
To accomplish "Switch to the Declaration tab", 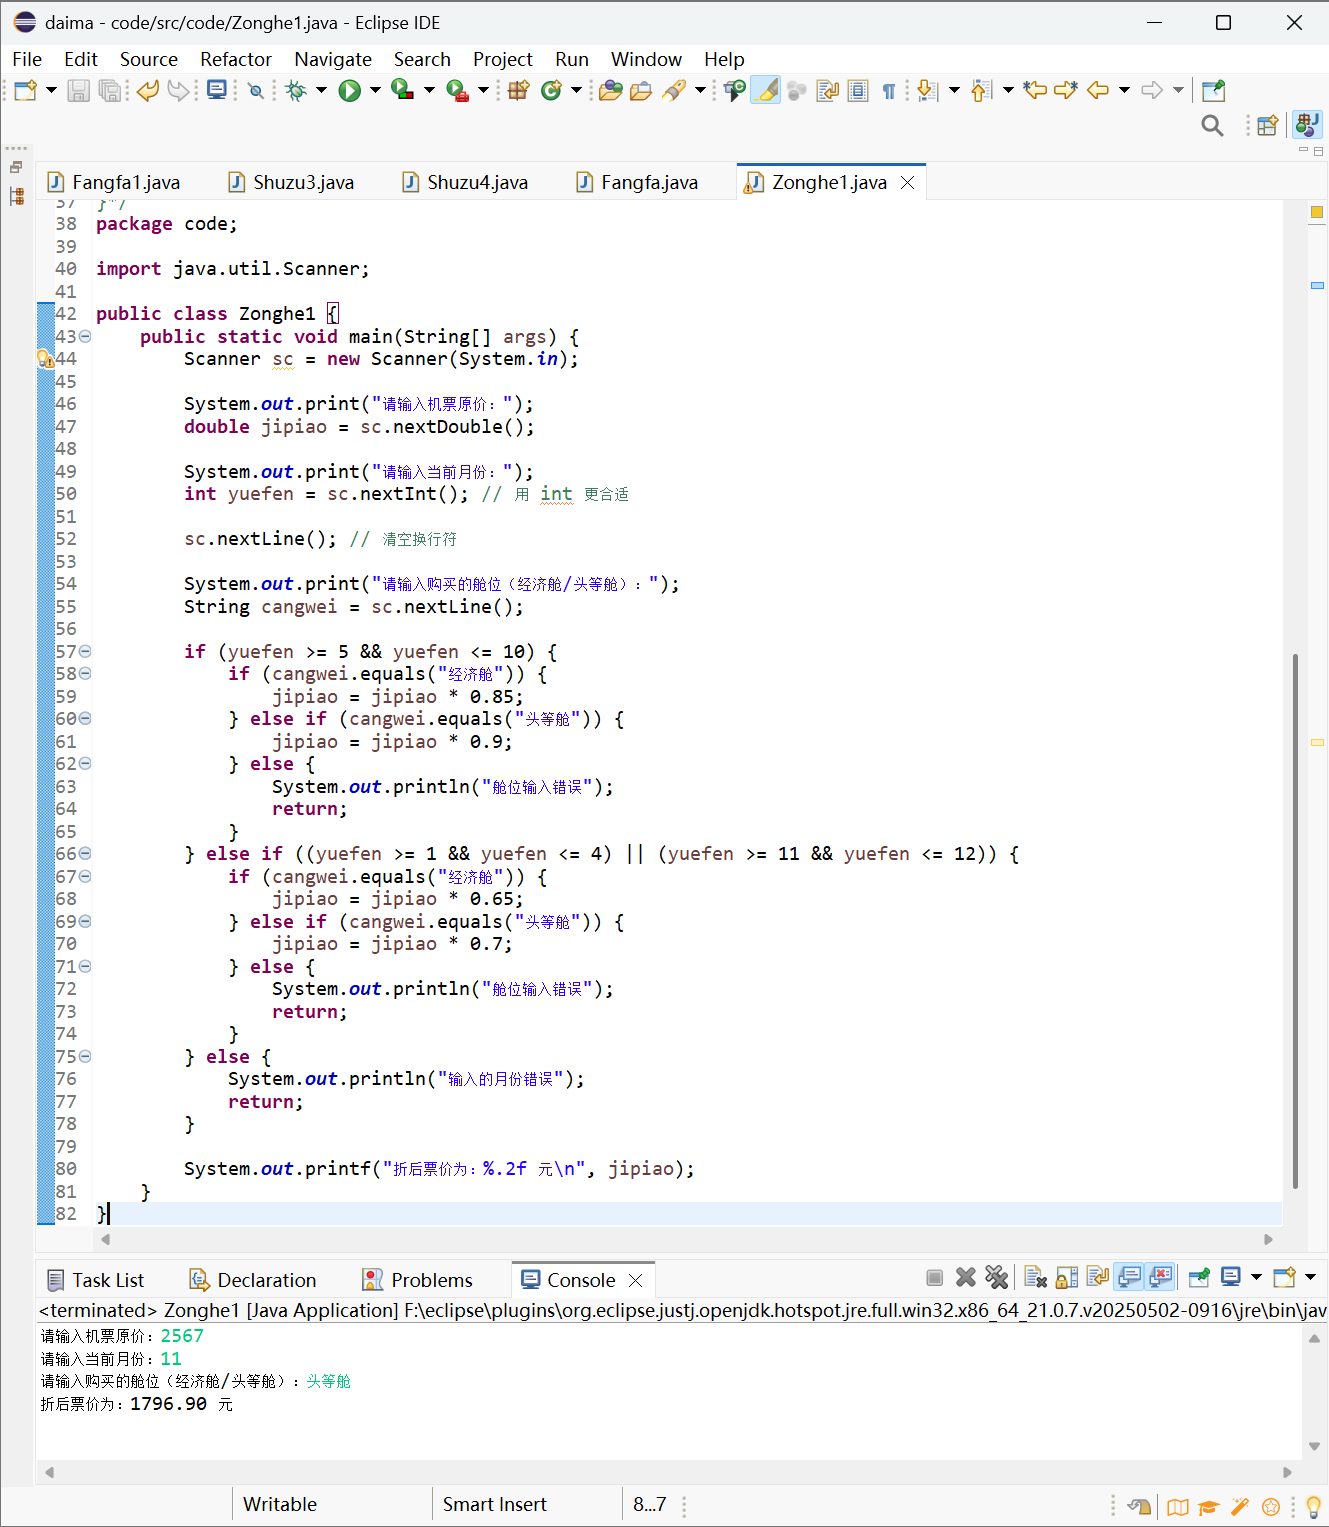I will 253,1280.
